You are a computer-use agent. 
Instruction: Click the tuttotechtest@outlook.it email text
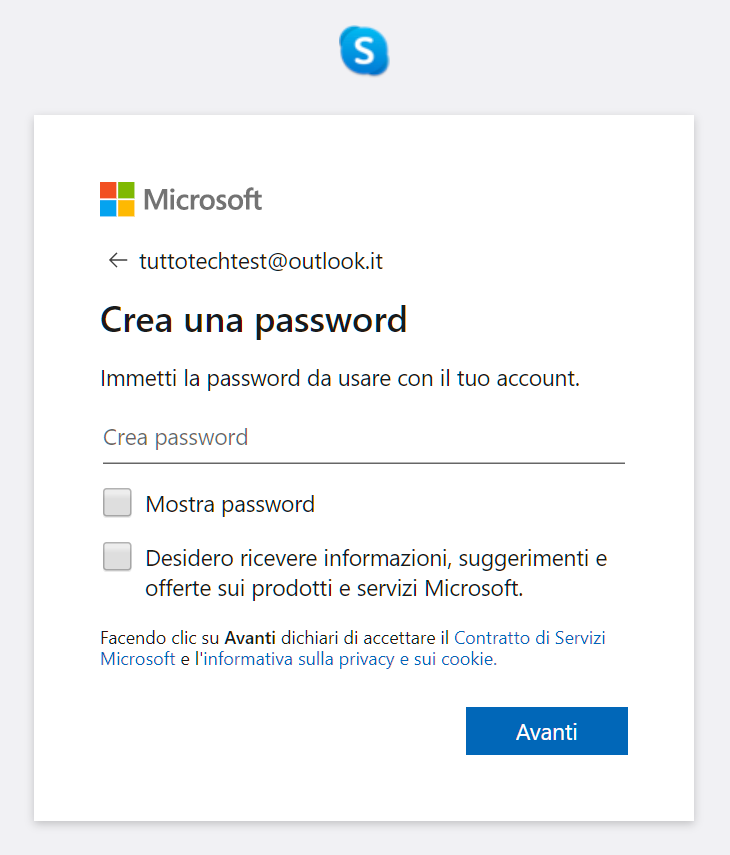[261, 262]
